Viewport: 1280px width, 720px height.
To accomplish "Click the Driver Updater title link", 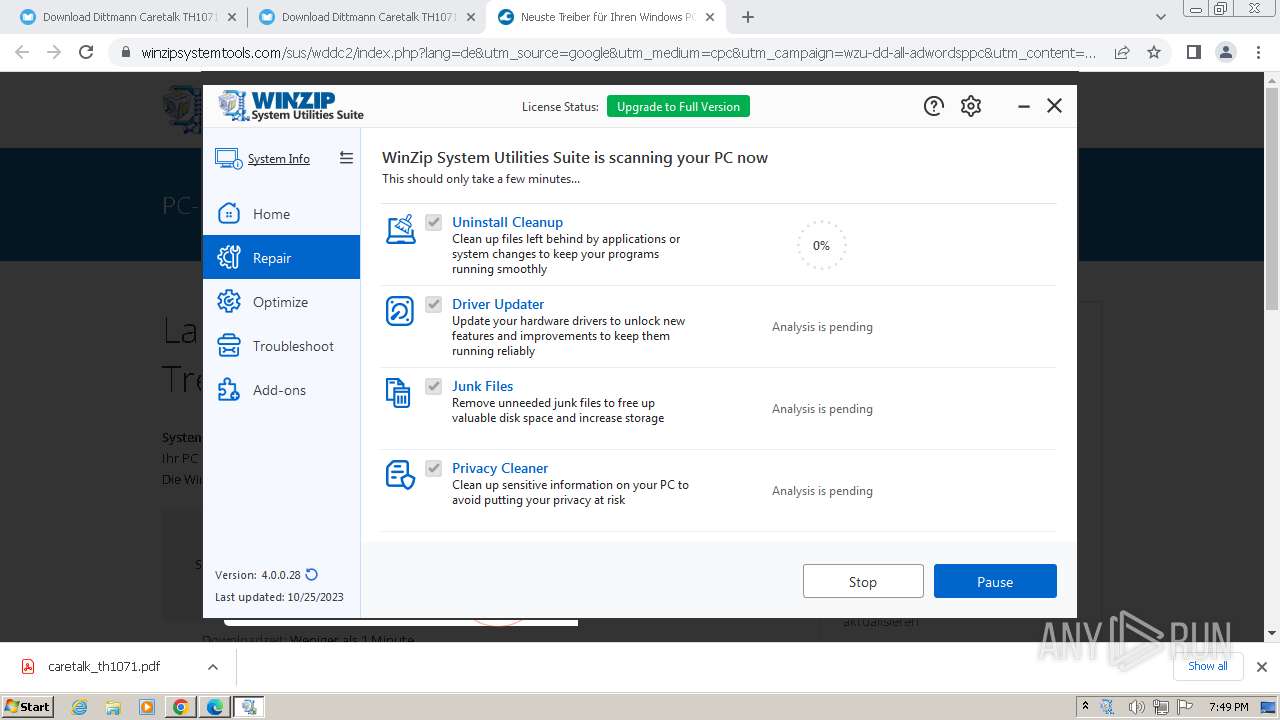I will click(x=498, y=304).
